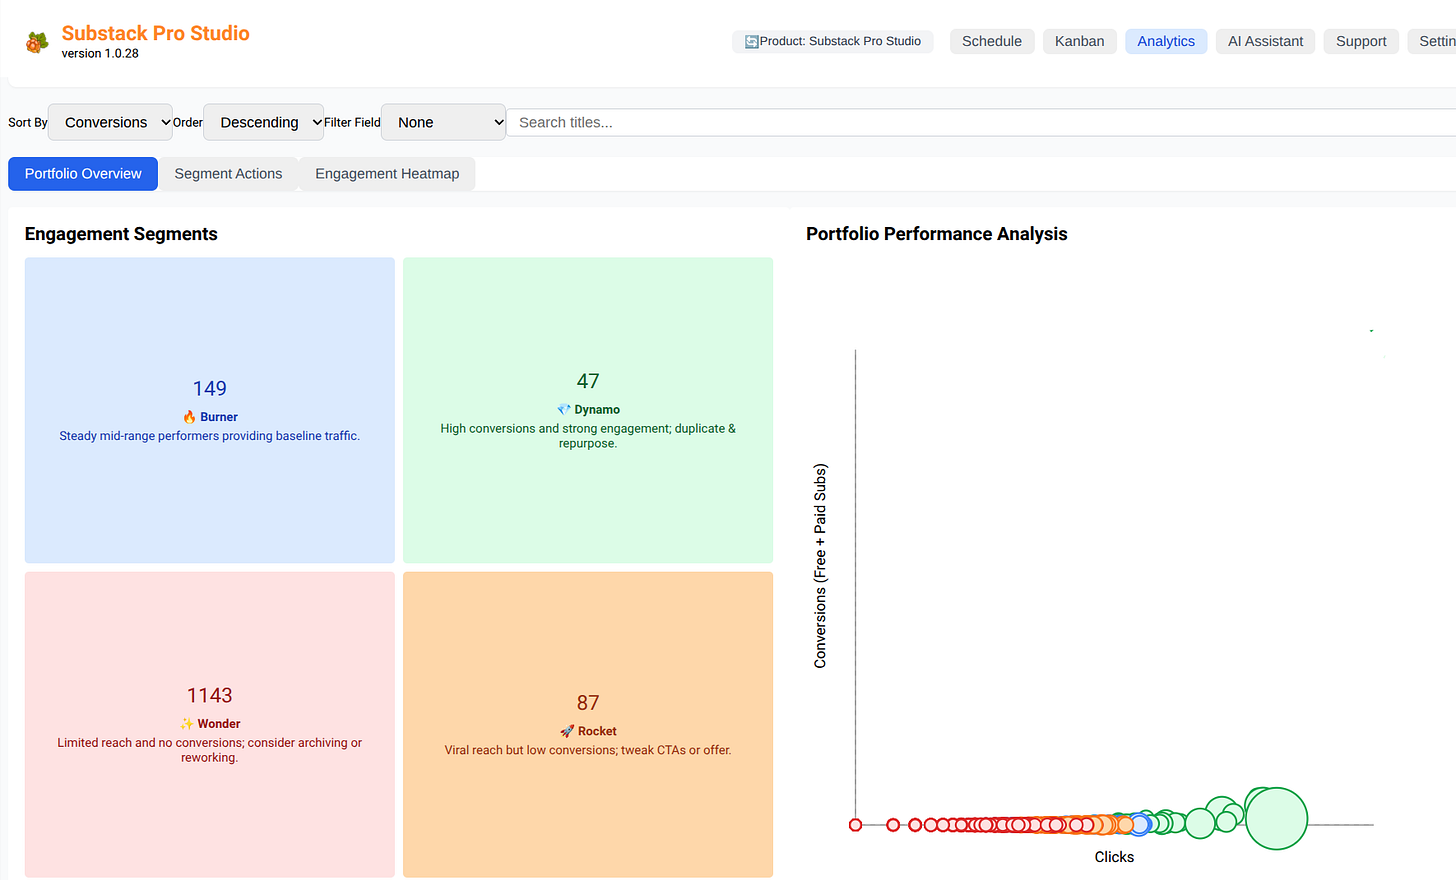Open the Kanban page
The width and height of the screenshot is (1456, 880).
click(x=1080, y=41)
